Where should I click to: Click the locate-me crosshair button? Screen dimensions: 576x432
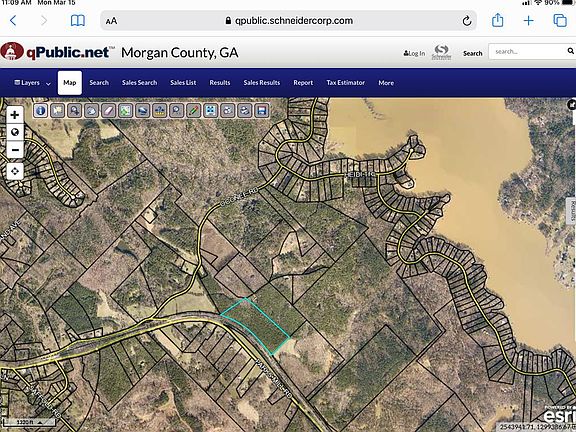tap(15, 171)
